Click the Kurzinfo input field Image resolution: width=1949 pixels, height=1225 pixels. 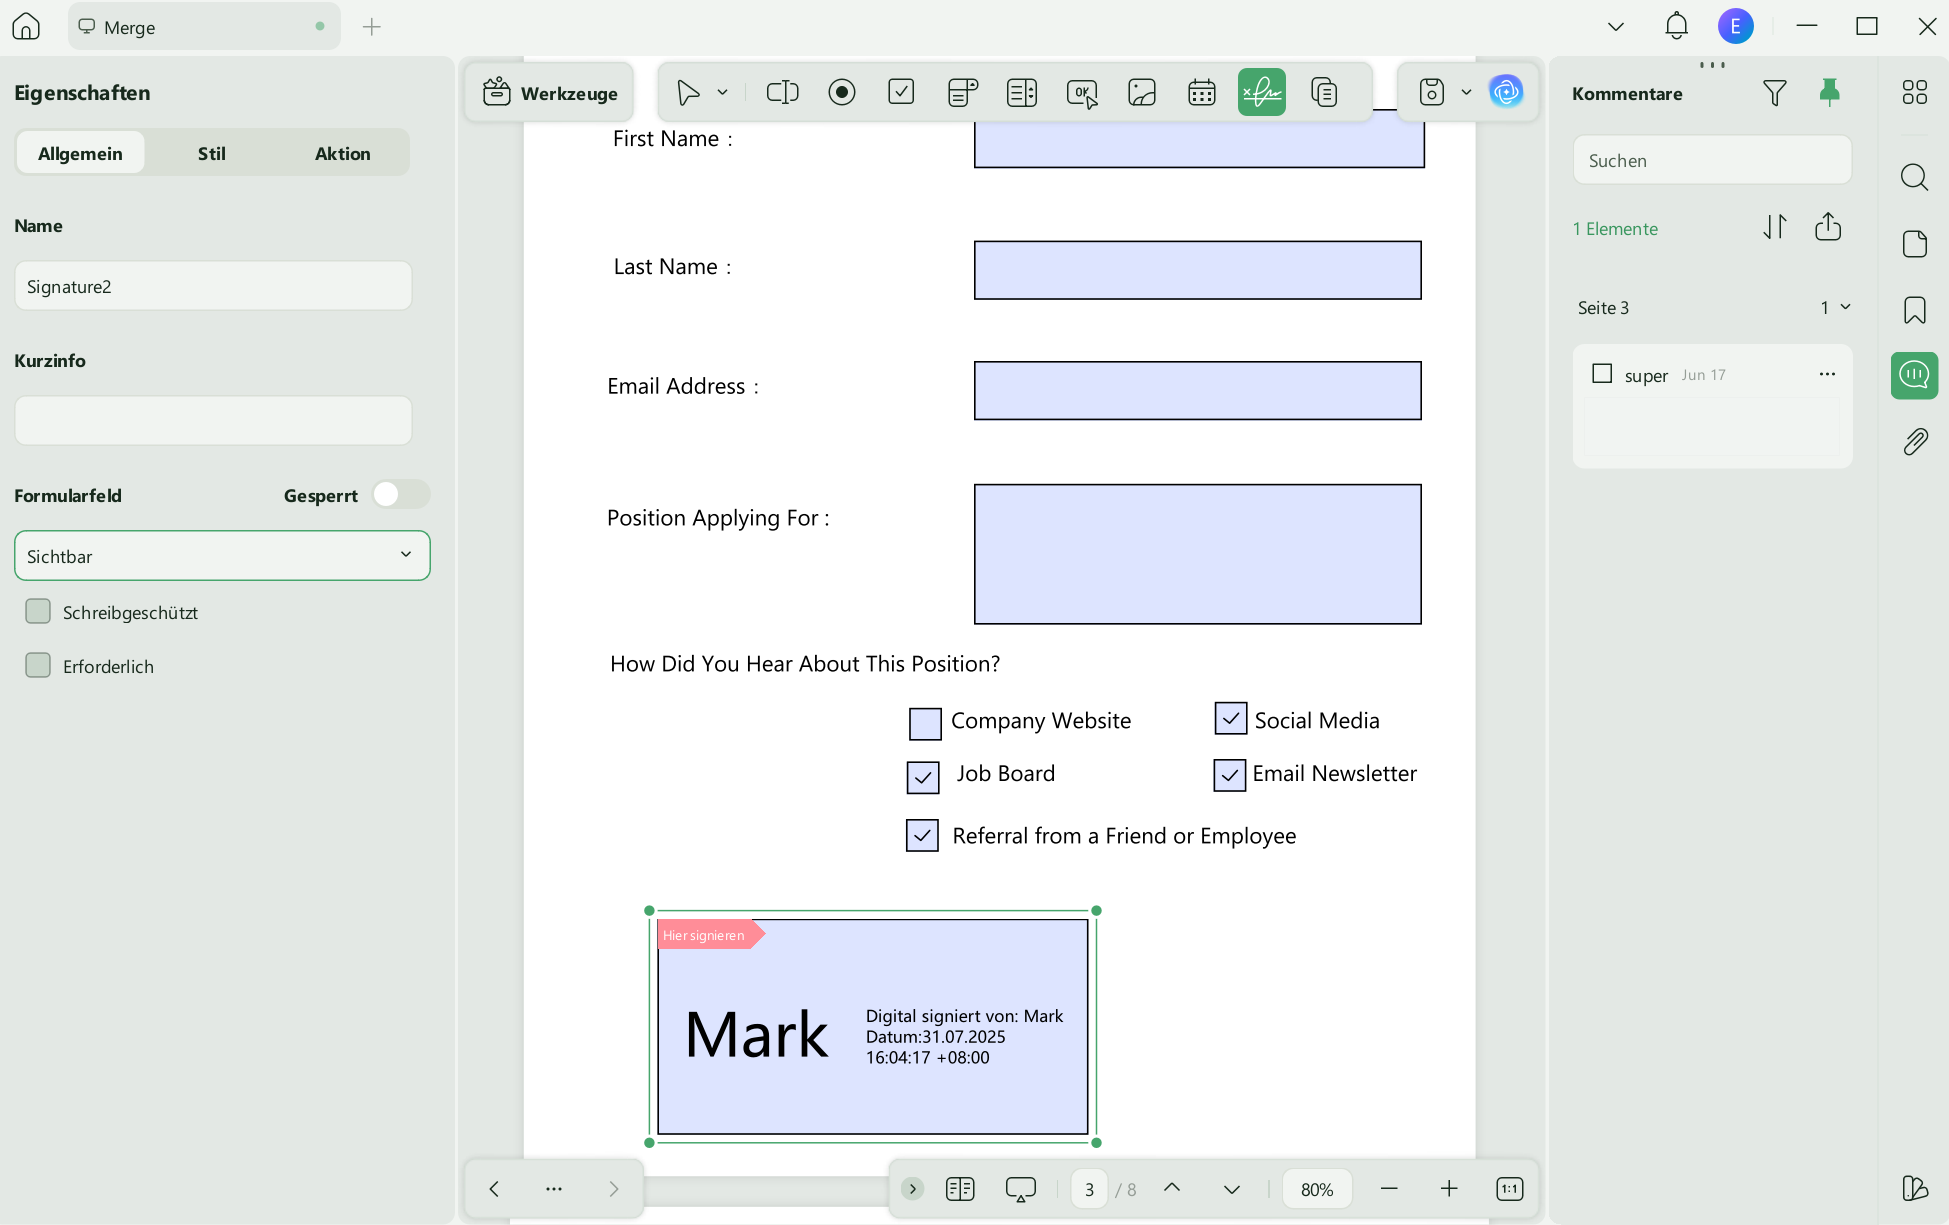coord(213,420)
